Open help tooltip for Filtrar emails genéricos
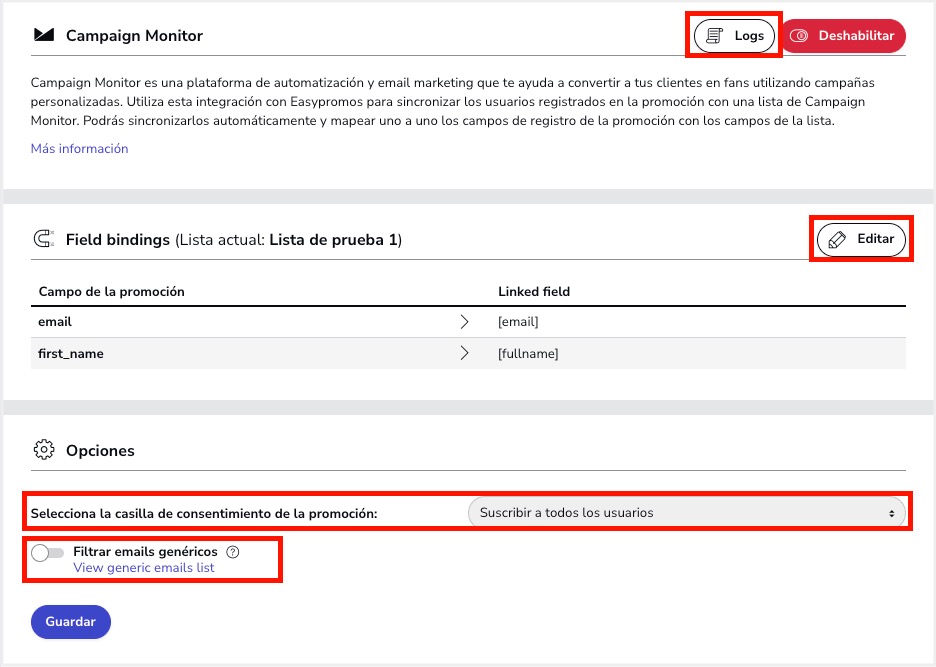This screenshot has width=936, height=667. (x=233, y=552)
